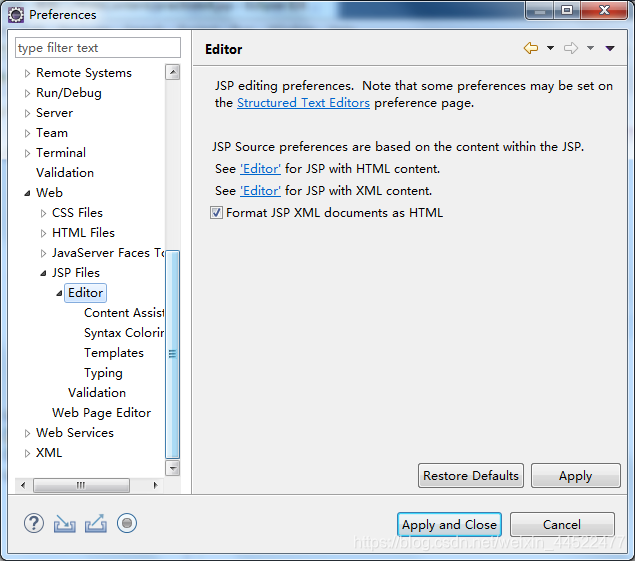
Task: Maximize the Preferences window
Action: pos(567,10)
